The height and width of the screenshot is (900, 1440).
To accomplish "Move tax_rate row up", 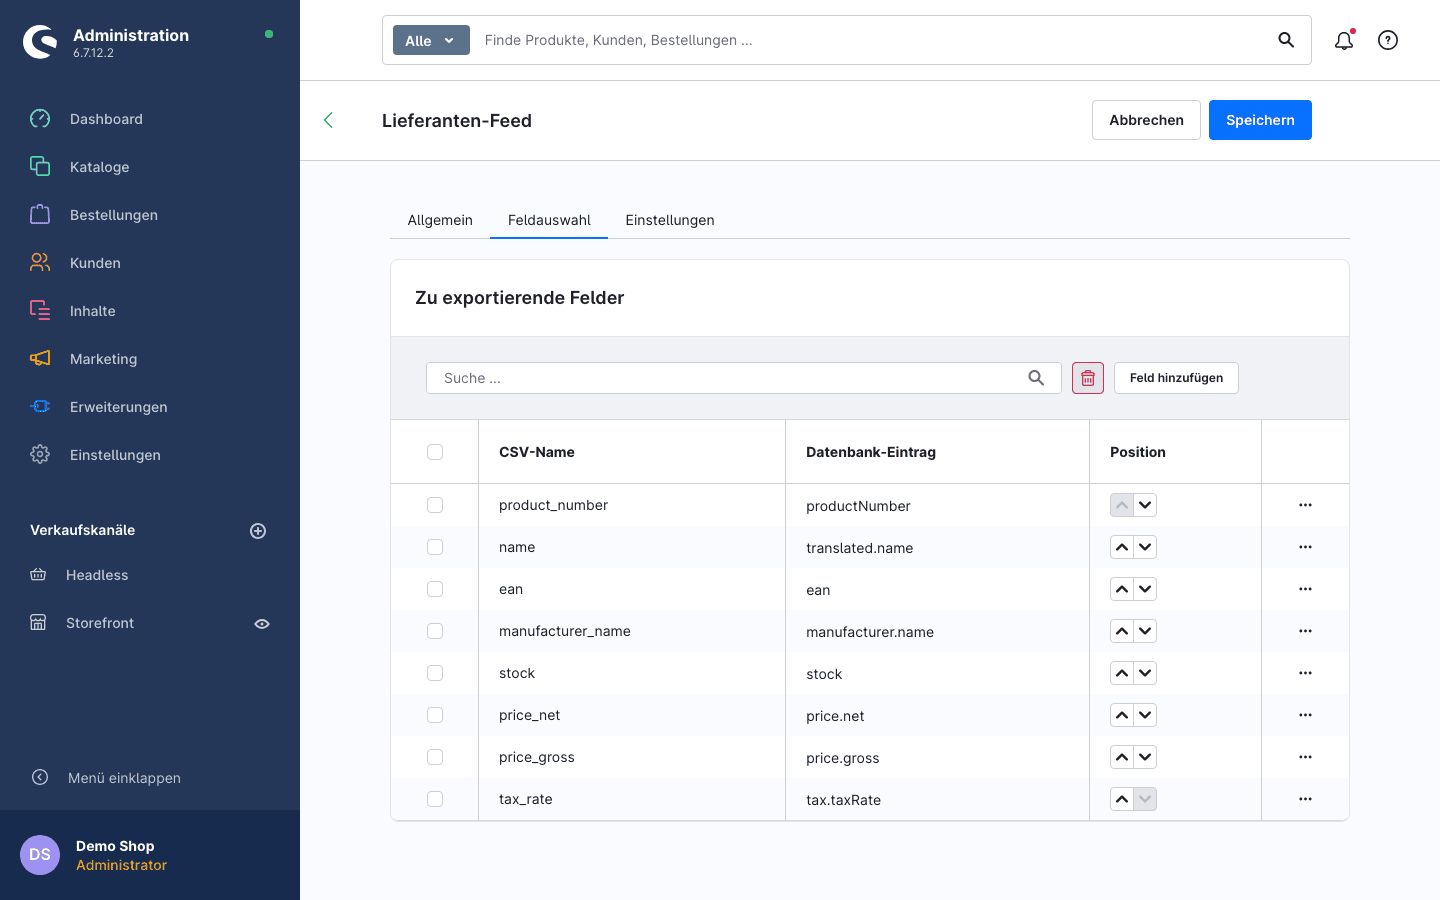I will pos(1122,799).
